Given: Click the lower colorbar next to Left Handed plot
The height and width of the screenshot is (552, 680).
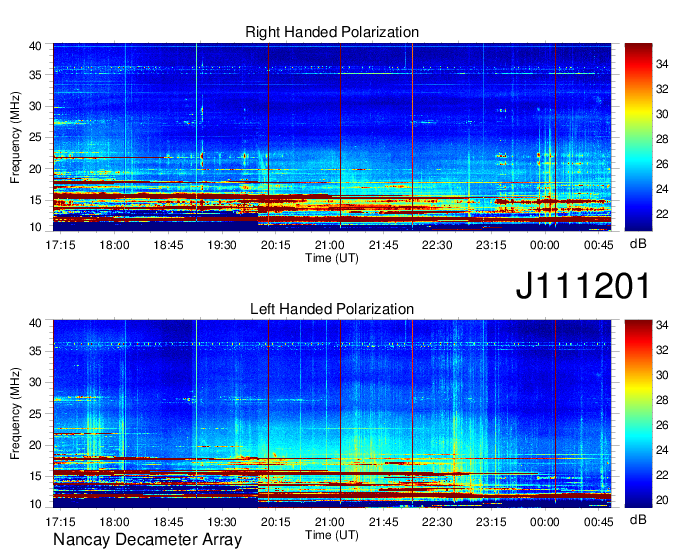Looking at the screenshot, I should click(x=638, y=414).
